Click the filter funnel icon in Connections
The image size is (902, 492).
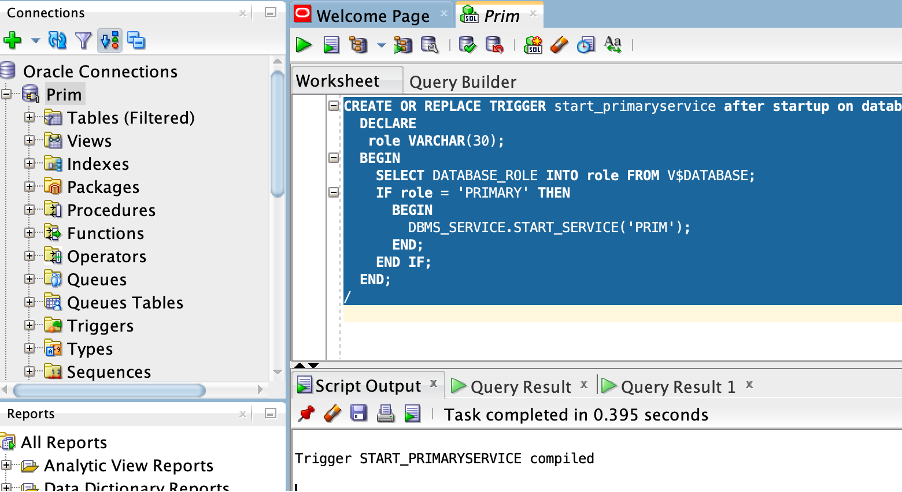click(x=84, y=41)
